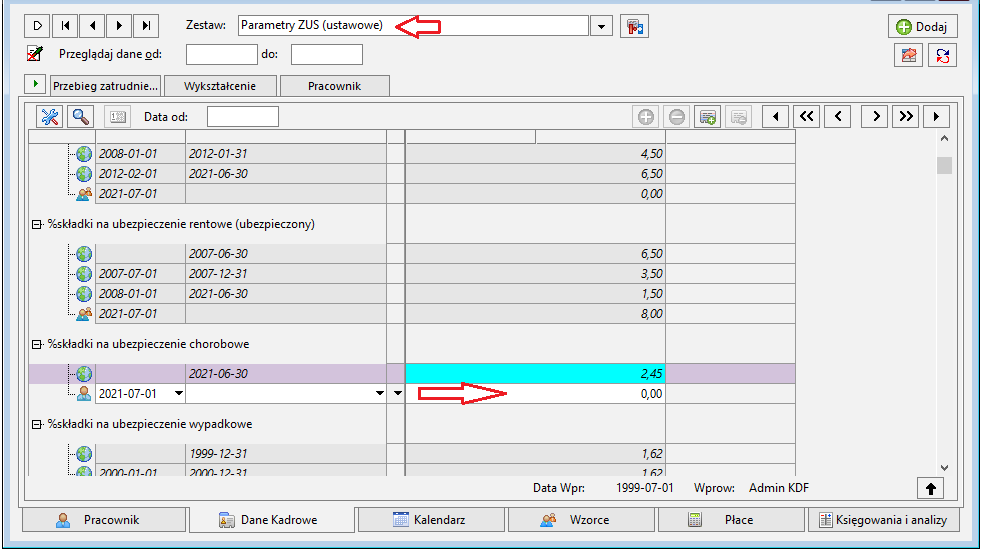Click the magnifying glass search icon
The height and width of the screenshot is (552, 984).
(x=80, y=117)
